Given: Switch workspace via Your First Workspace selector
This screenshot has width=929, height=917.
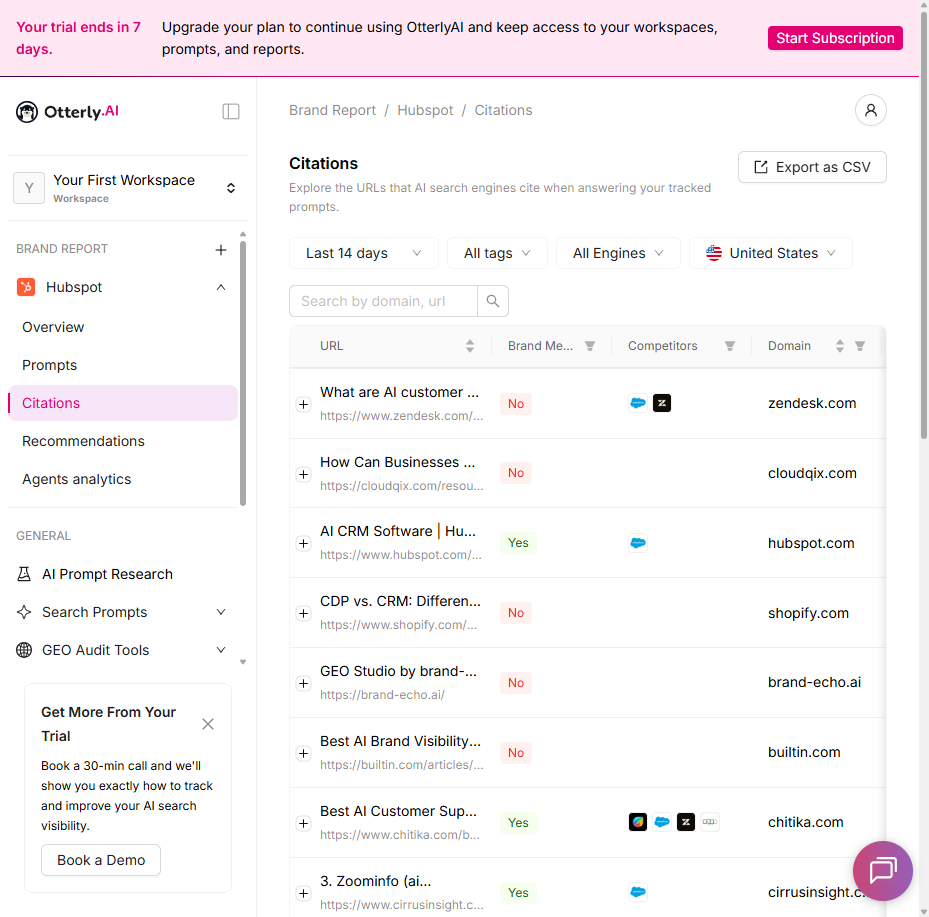Looking at the screenshot, I should tap(127, 188).
